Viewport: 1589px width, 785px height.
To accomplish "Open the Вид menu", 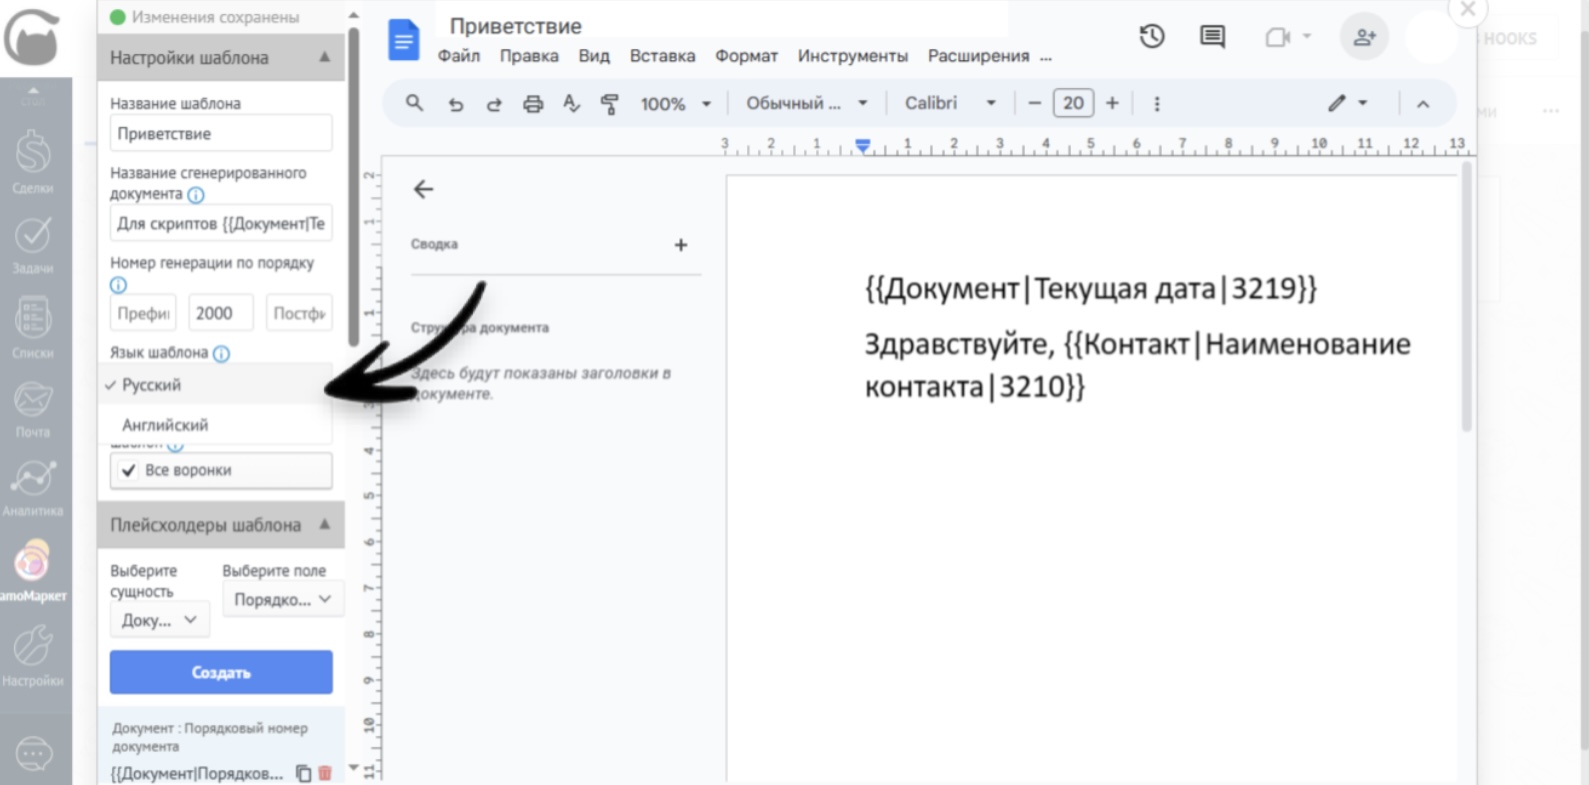I will [594, 56].
